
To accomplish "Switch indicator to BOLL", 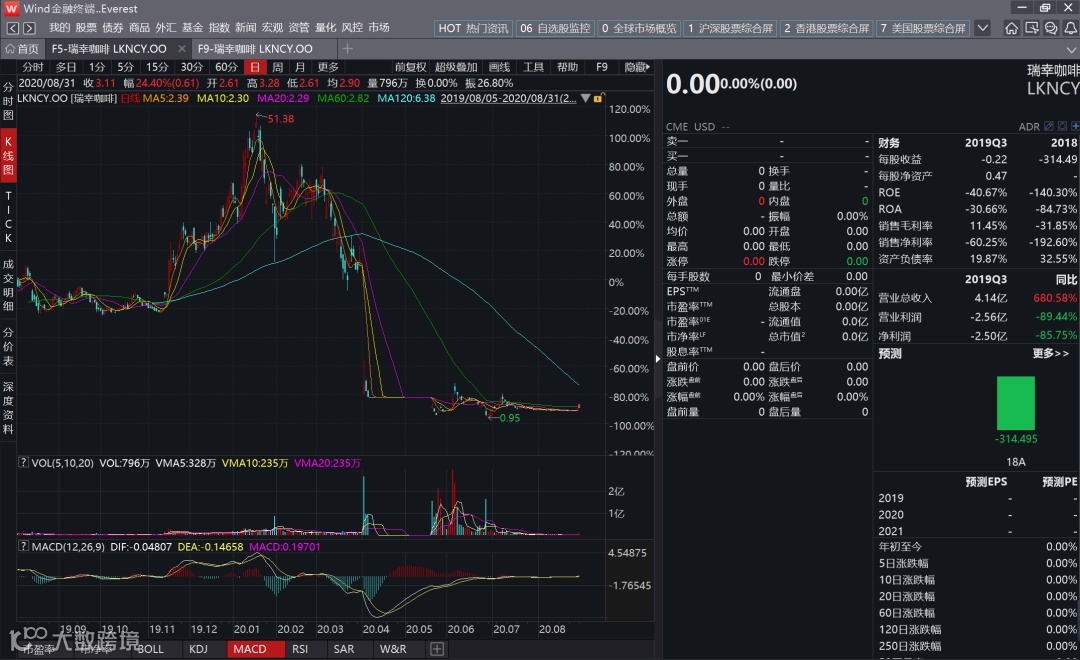I will 151,649.
